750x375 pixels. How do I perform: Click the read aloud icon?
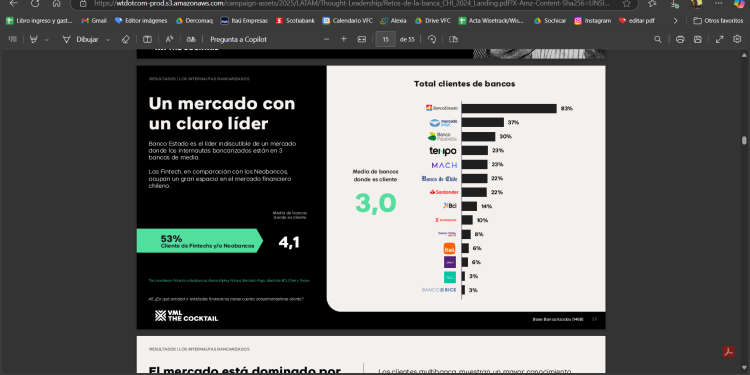coord(169,39)
